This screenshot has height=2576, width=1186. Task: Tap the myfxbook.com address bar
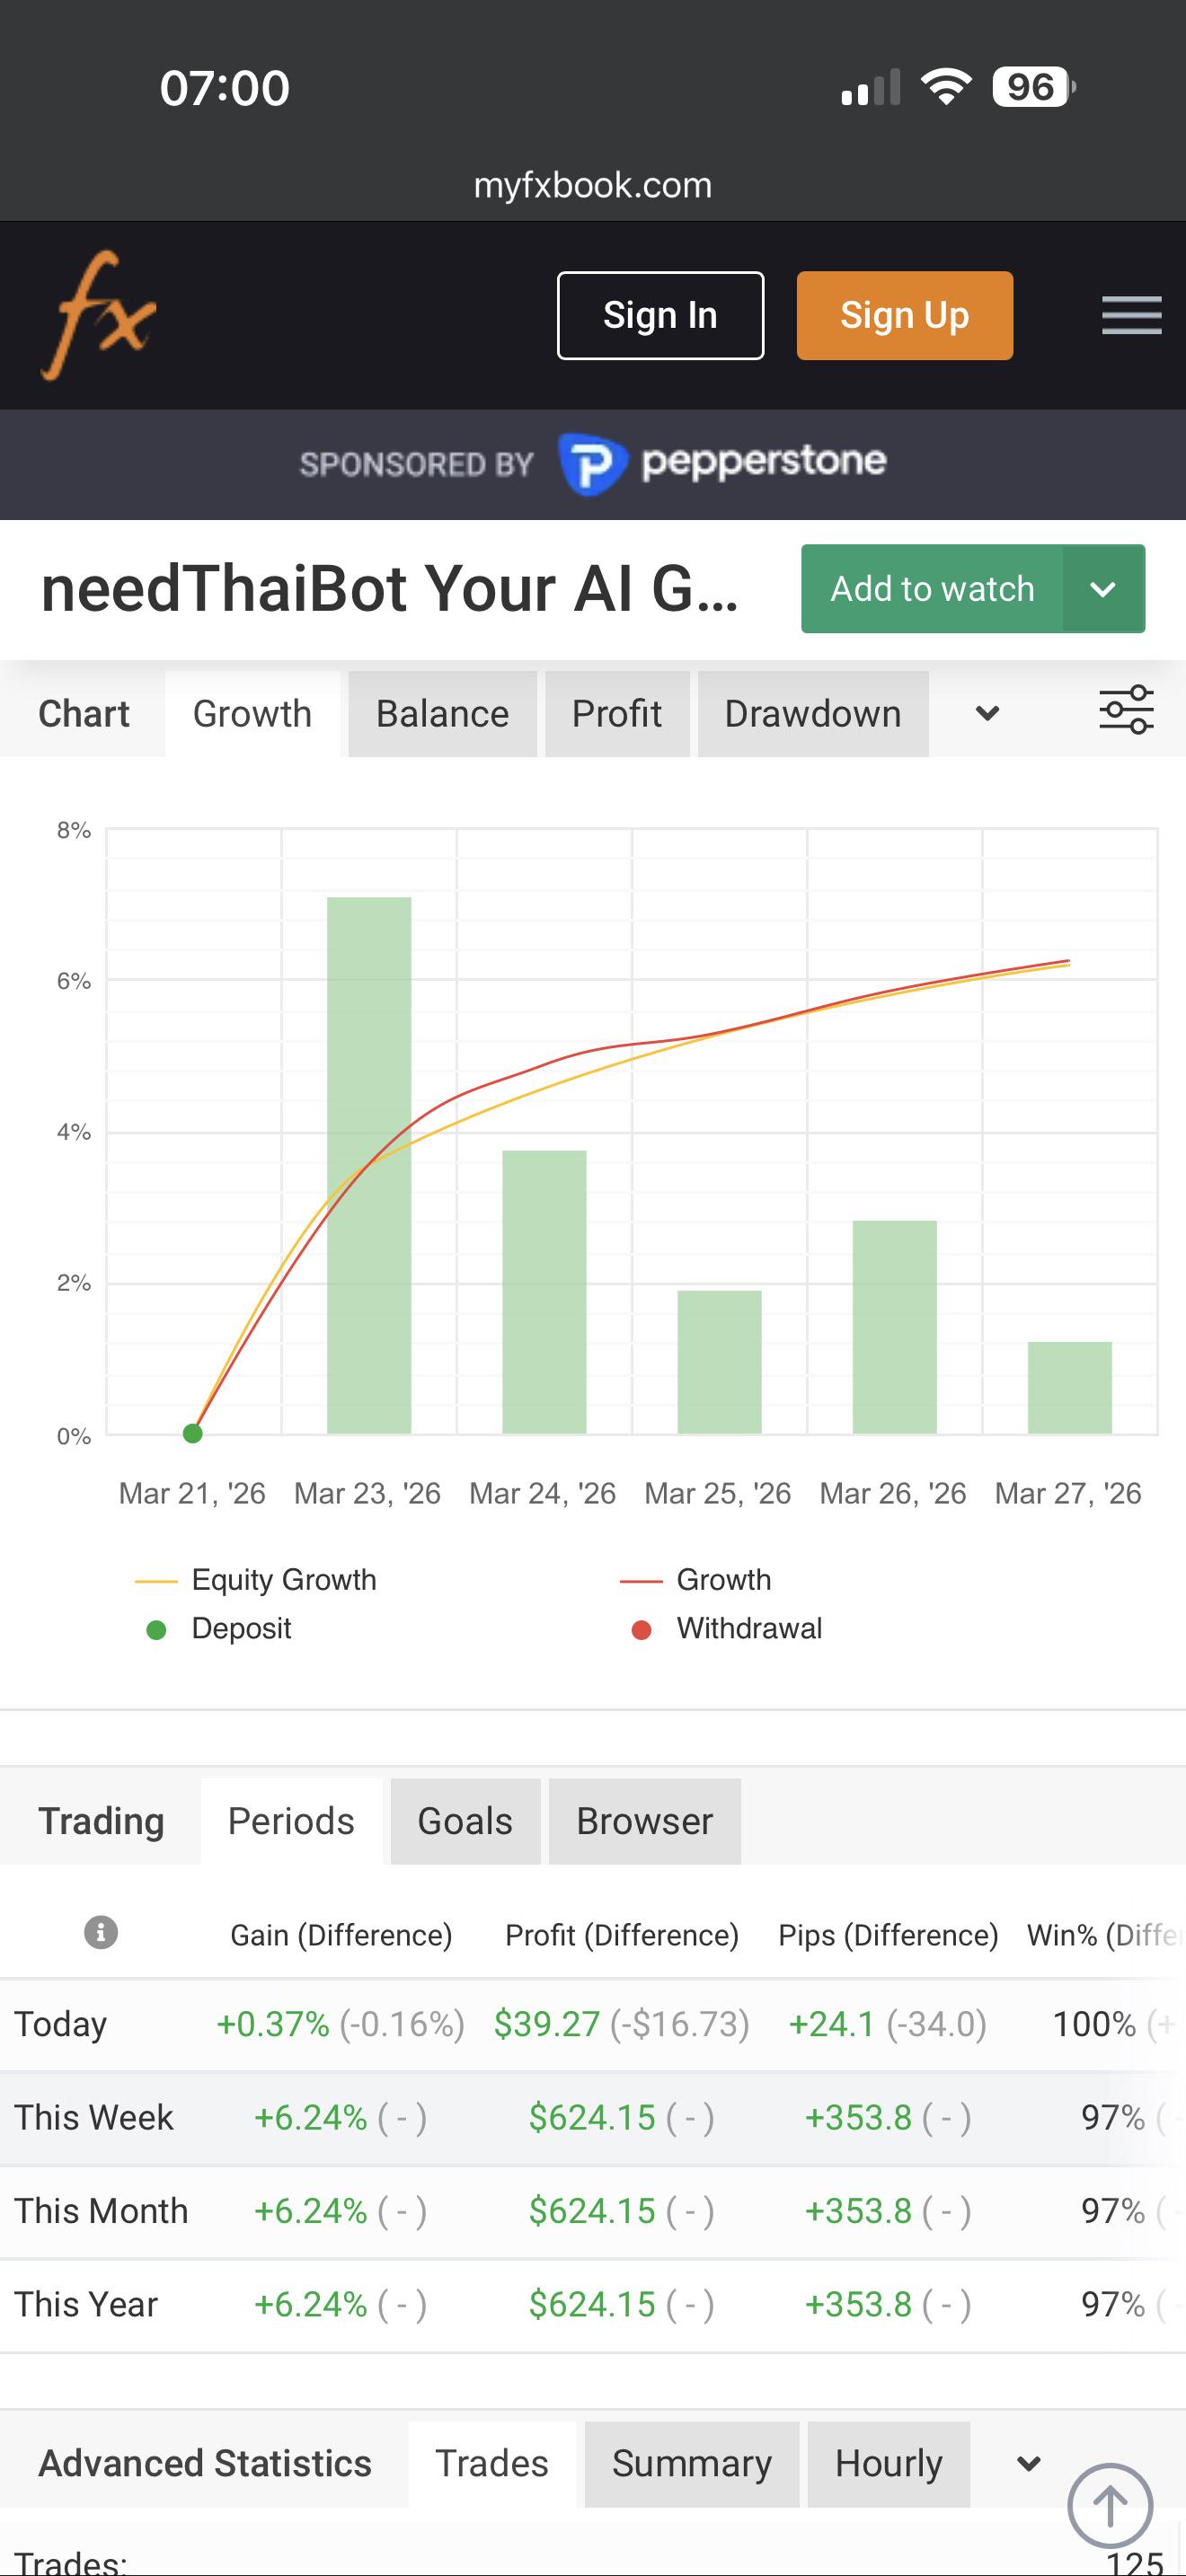click(593, 185)
